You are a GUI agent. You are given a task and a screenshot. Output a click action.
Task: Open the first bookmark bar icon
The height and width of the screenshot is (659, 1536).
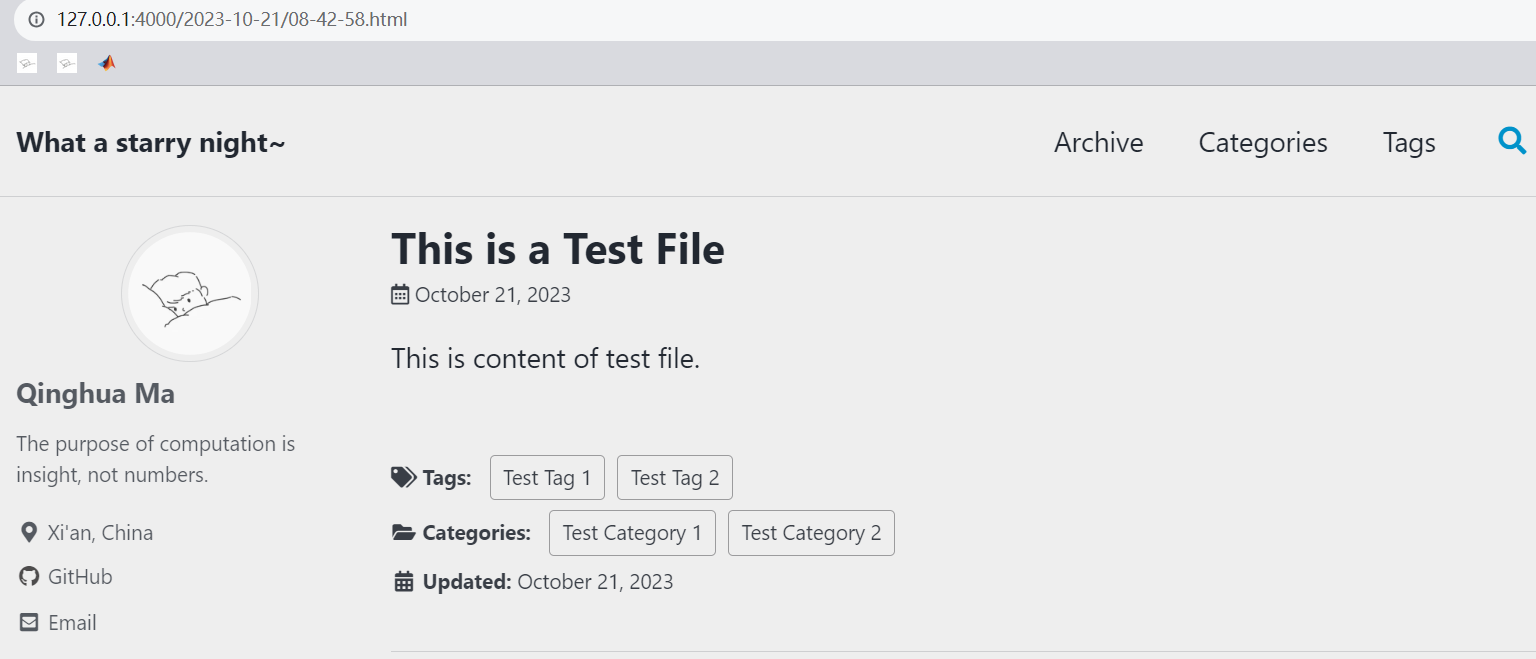coord(27,63)
